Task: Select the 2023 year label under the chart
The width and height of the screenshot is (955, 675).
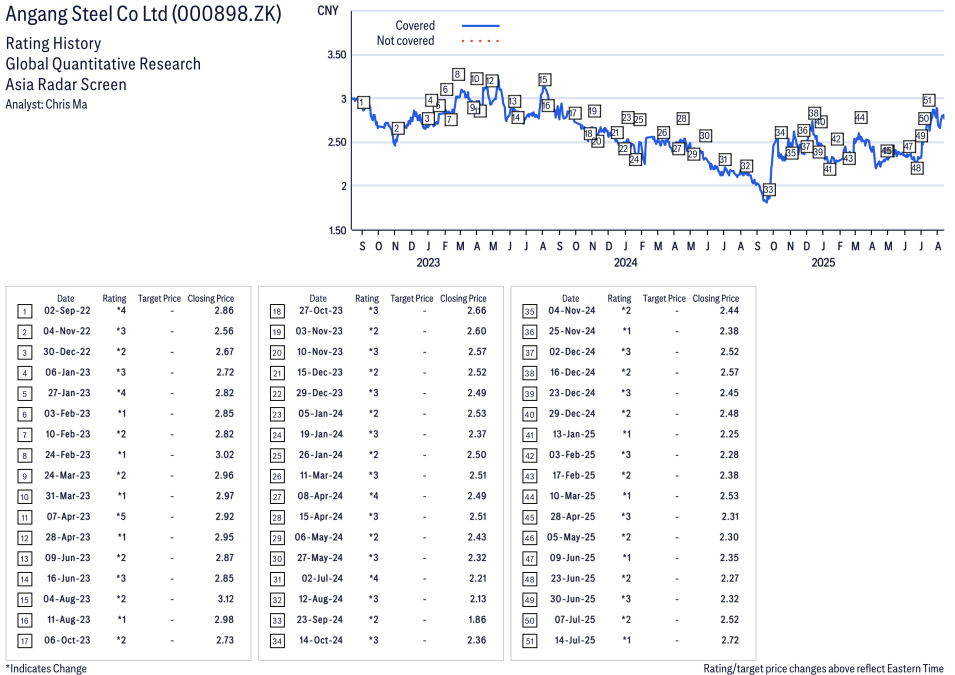Action: [428, 263]
